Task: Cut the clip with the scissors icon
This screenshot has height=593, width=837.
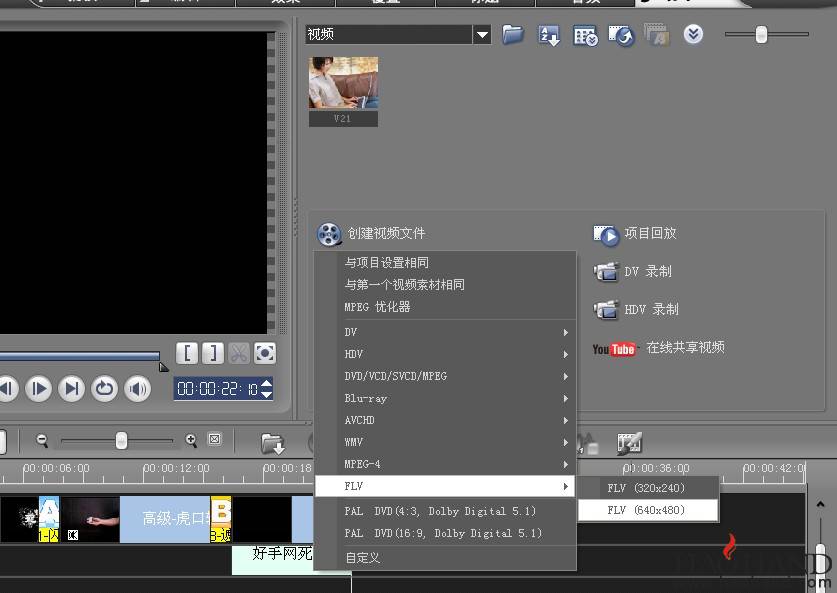Action: pyautogui.click(x=239, y=353)
